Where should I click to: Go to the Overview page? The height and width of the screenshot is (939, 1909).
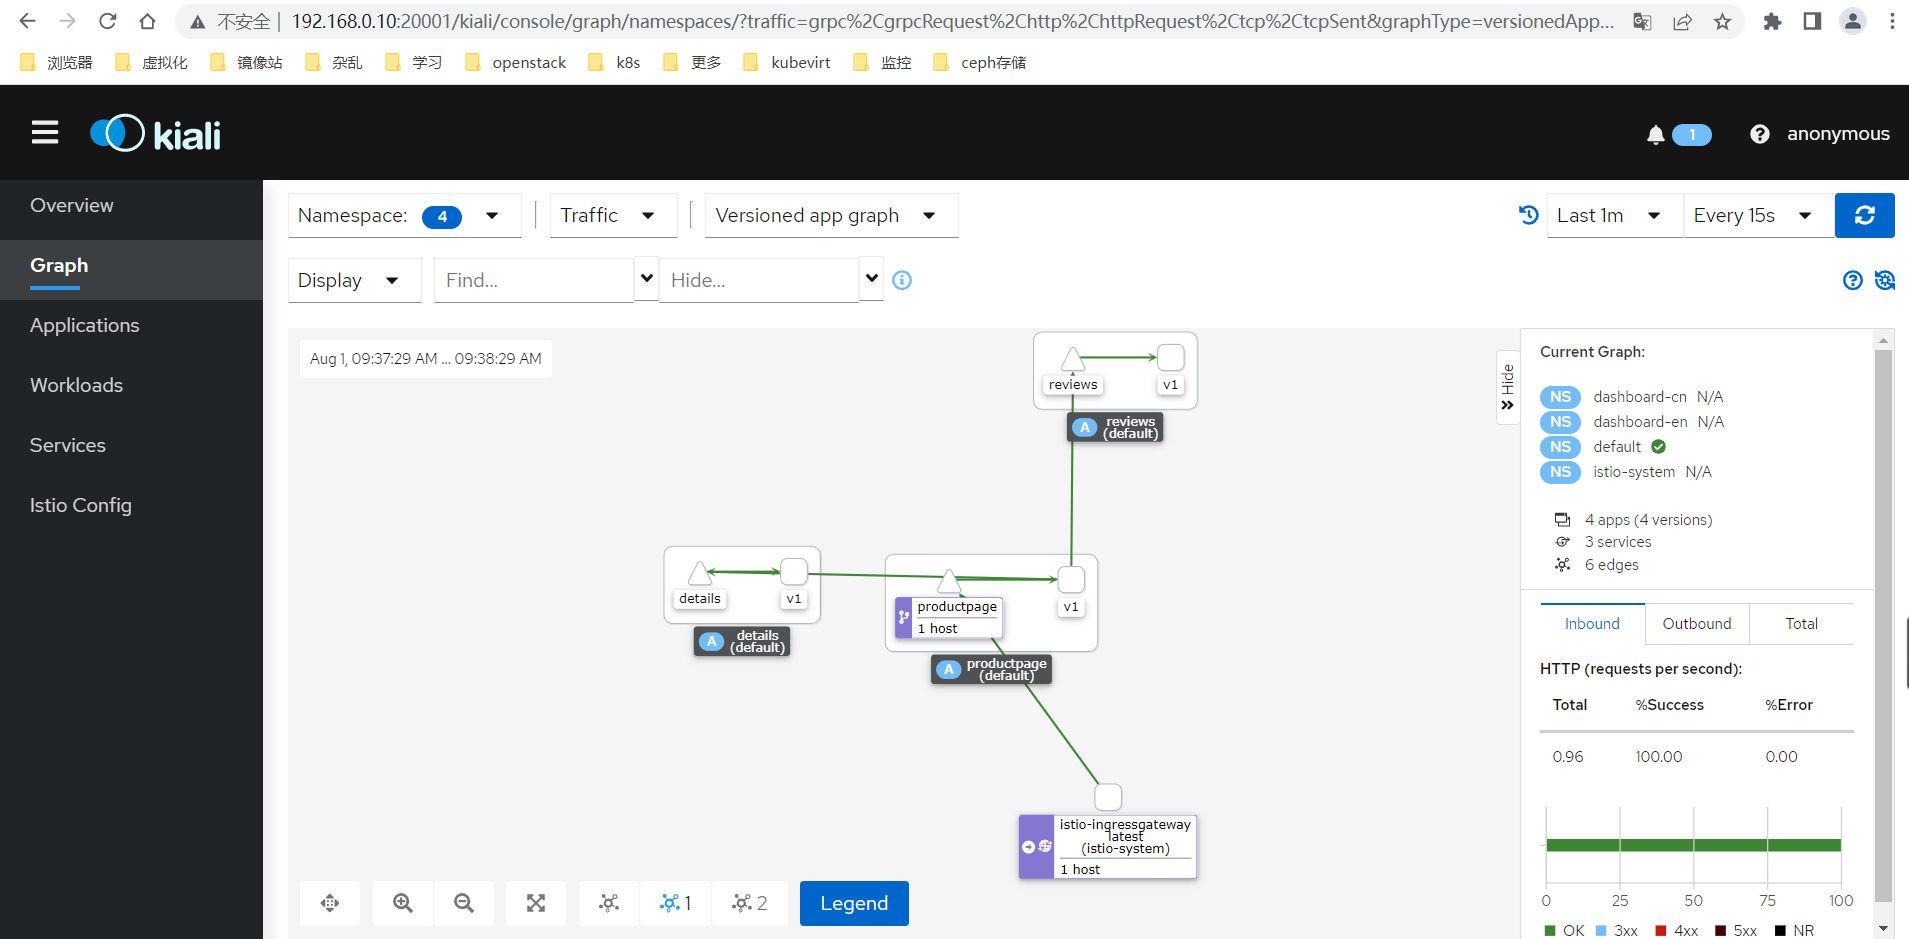[x=131, y=206]
